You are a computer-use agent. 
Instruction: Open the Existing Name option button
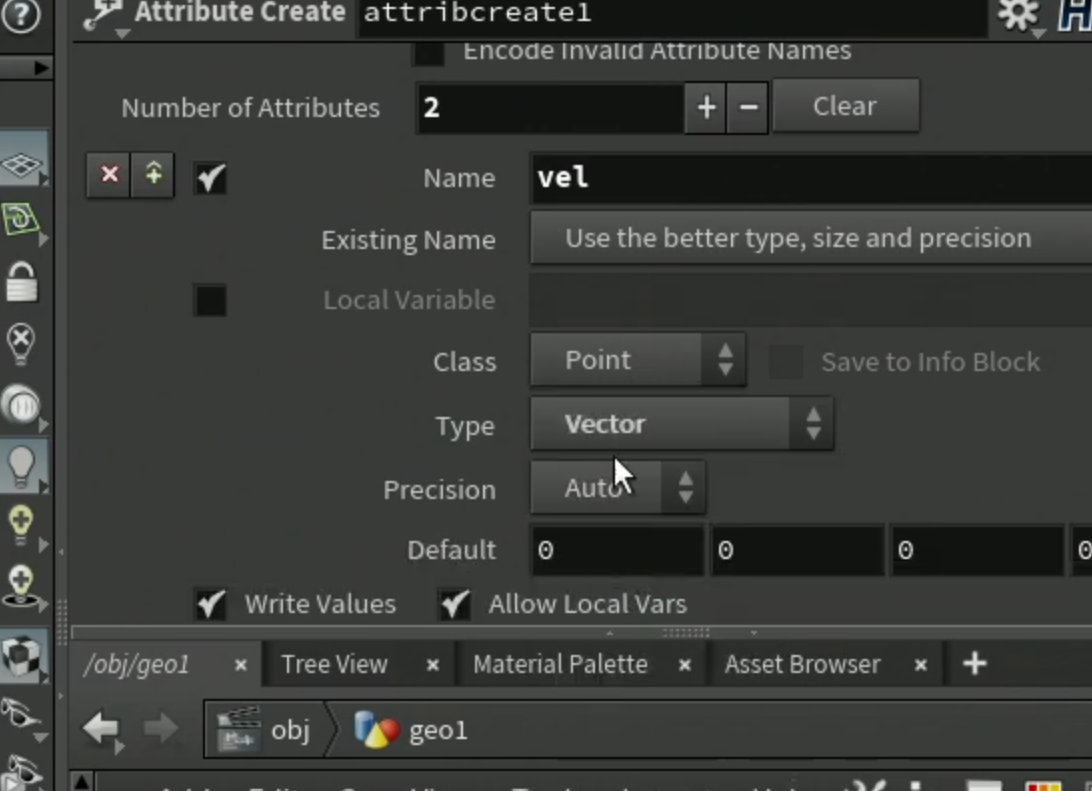(x=811, y=238)
